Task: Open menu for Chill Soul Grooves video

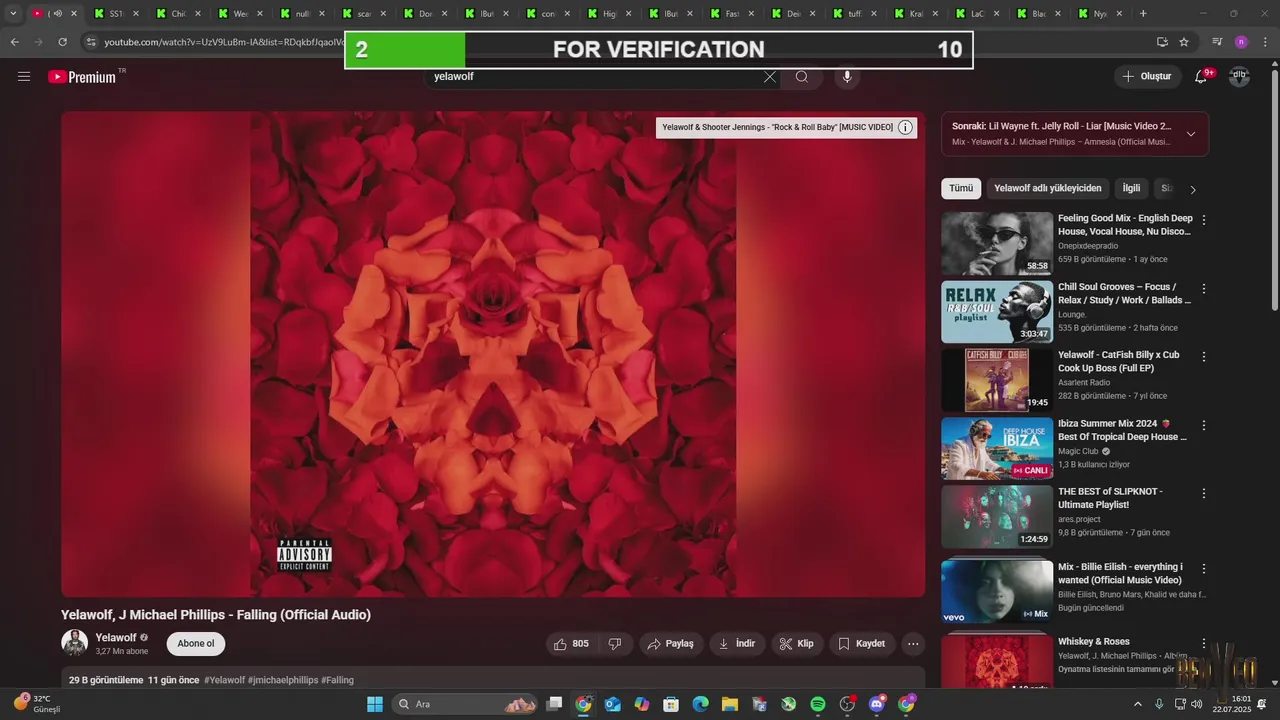Action: click(1203, 288)
